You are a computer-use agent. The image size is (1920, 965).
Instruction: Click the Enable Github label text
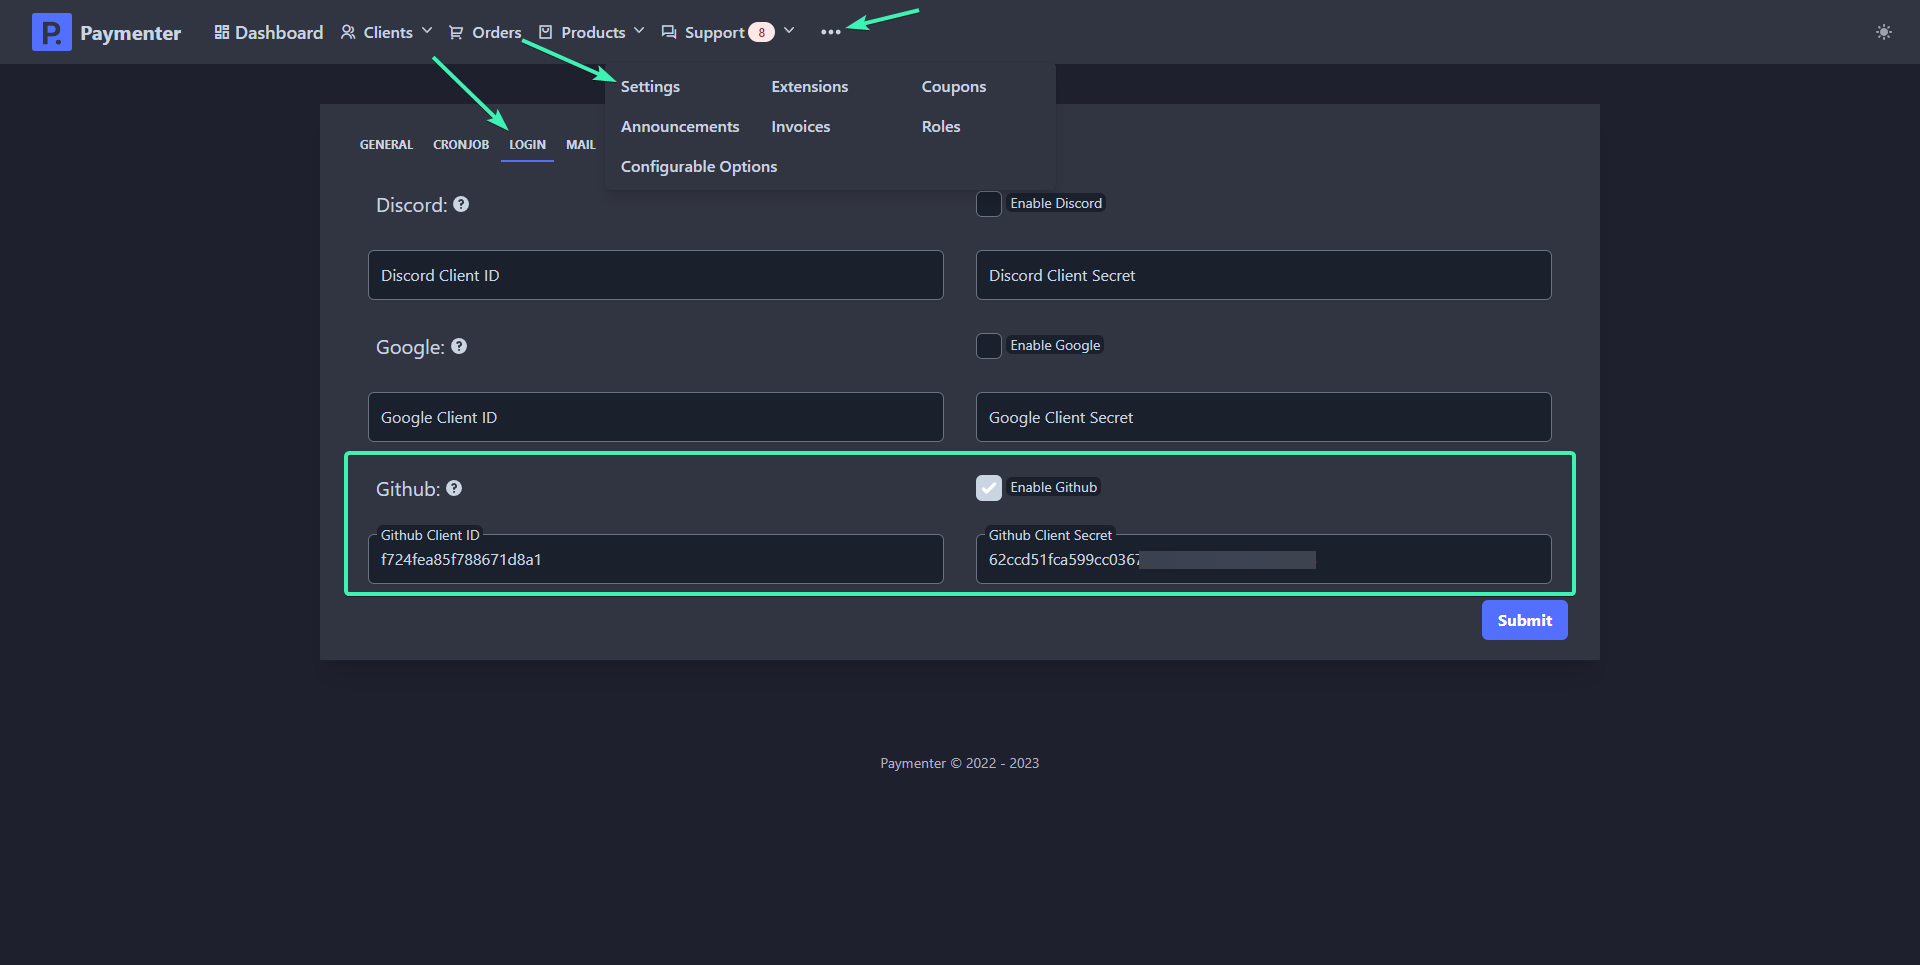point(1054,487)
